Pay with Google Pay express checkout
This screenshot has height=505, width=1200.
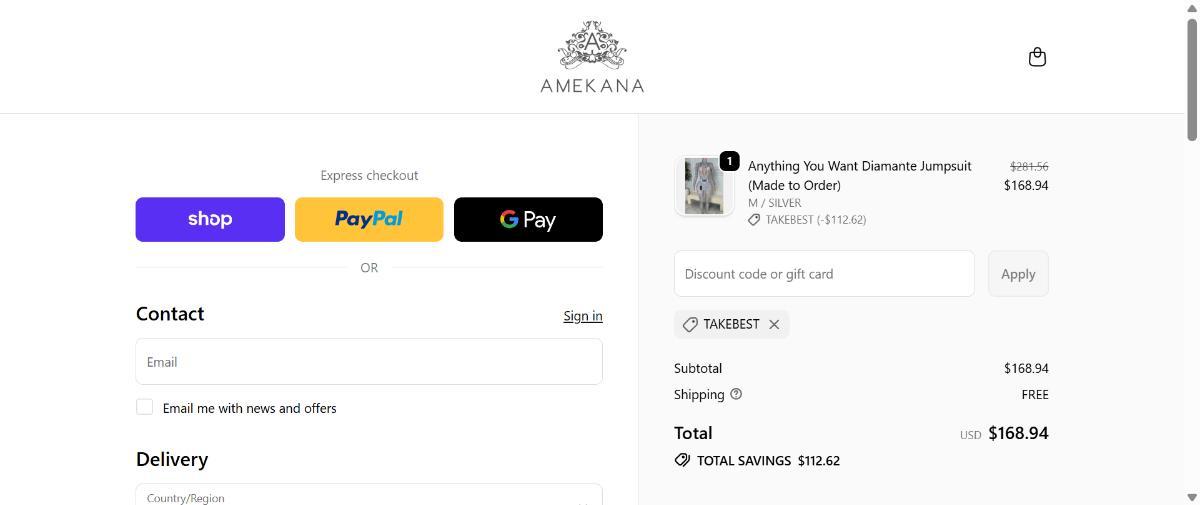[528, 219]
